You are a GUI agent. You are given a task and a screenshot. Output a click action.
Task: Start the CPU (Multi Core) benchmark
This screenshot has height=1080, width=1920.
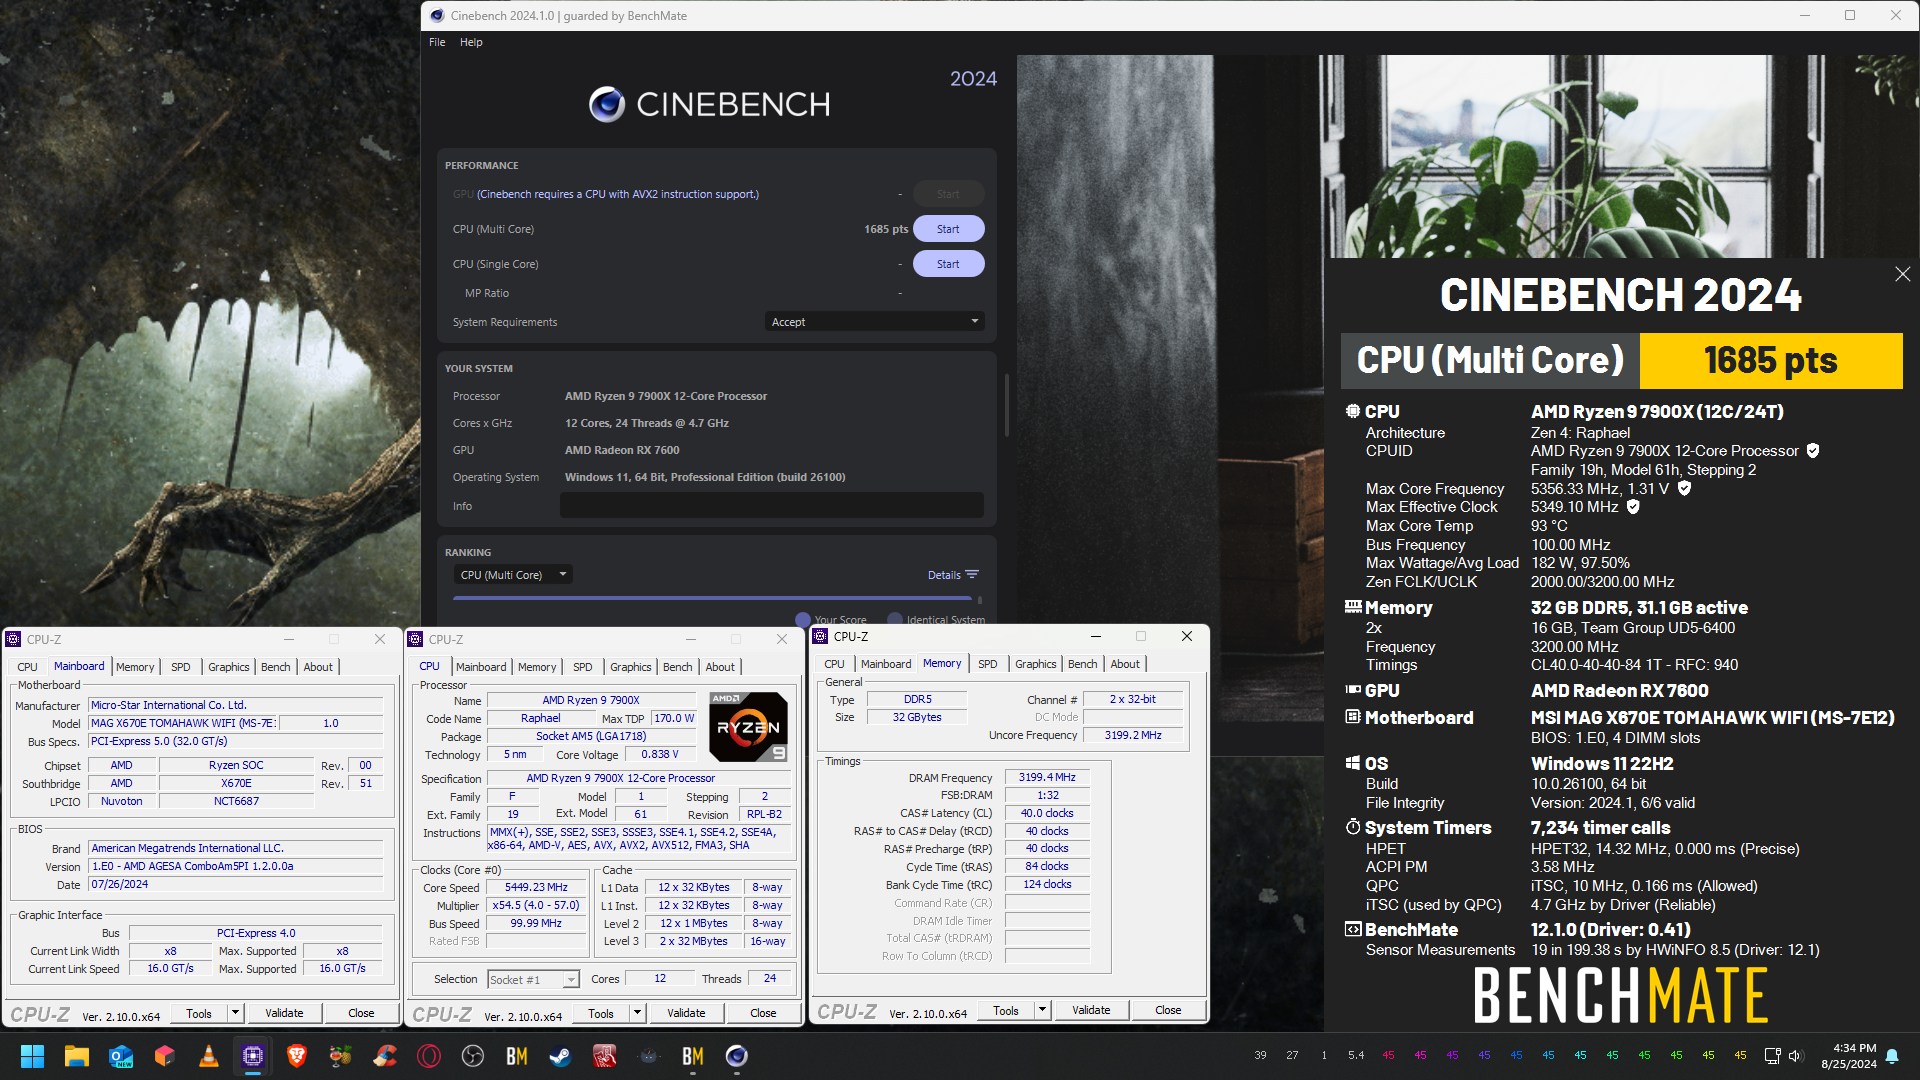[948, 229]
